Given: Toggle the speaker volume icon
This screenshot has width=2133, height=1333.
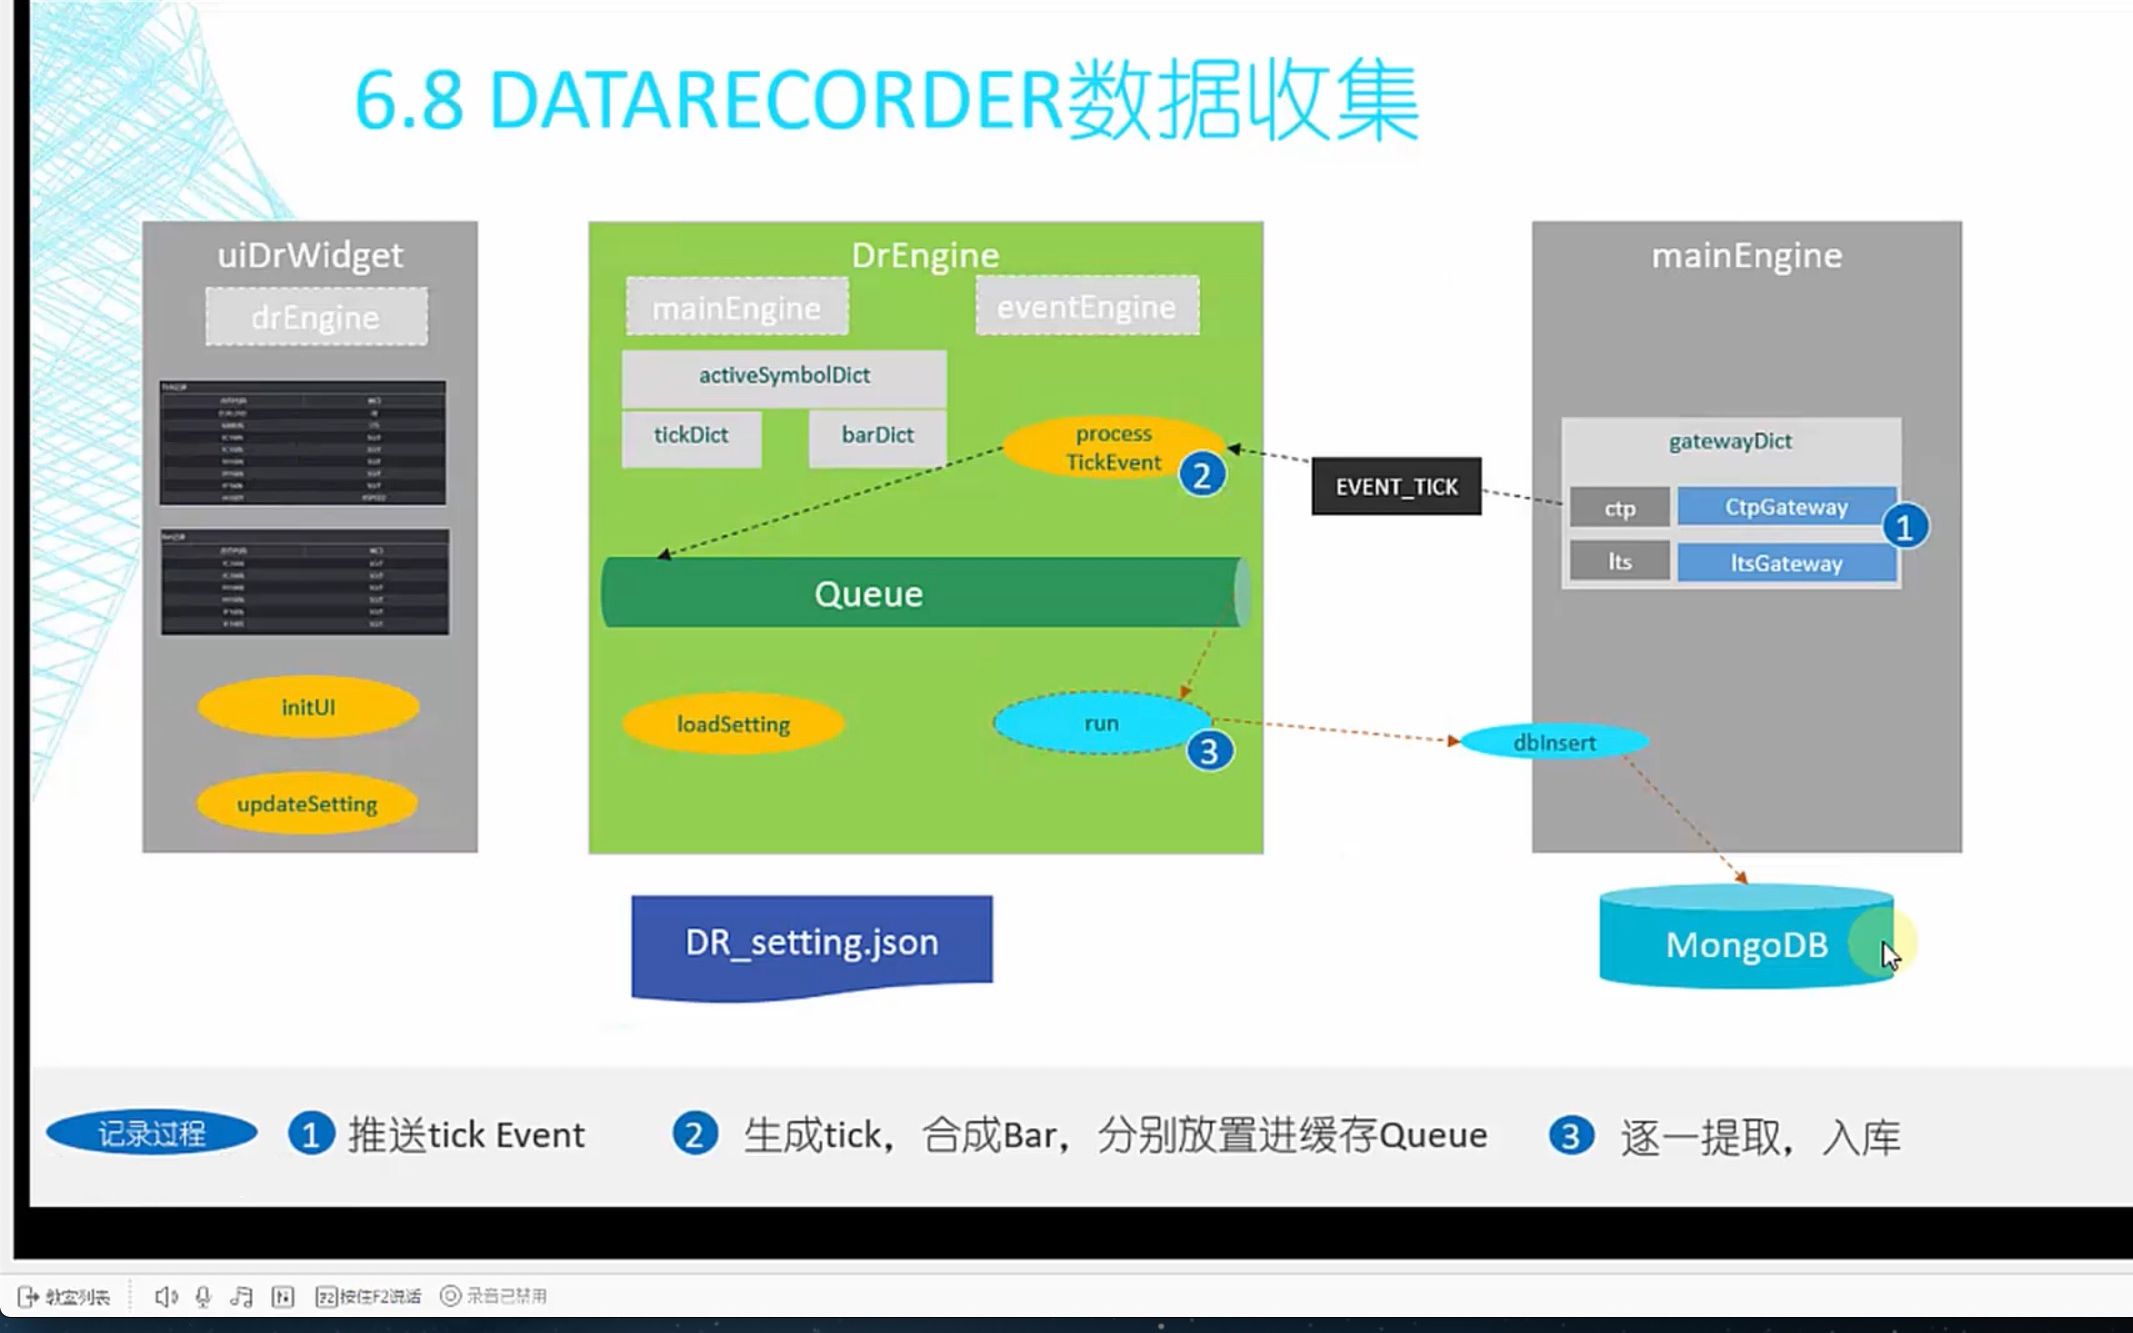Looking at the screenshot, I should tap(166, 1296).
